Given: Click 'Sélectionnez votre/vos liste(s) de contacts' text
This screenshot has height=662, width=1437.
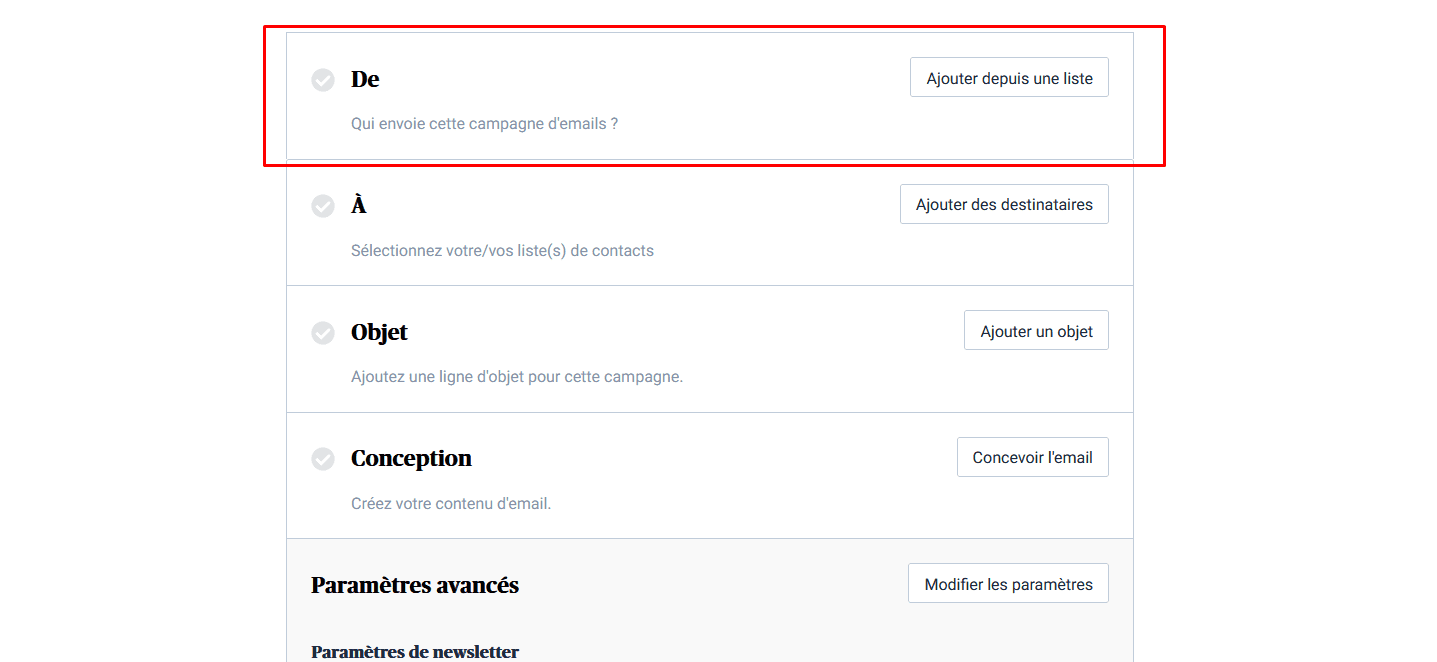Looking at the screenshot, I should pyautogui.click(x=502, y=250).
